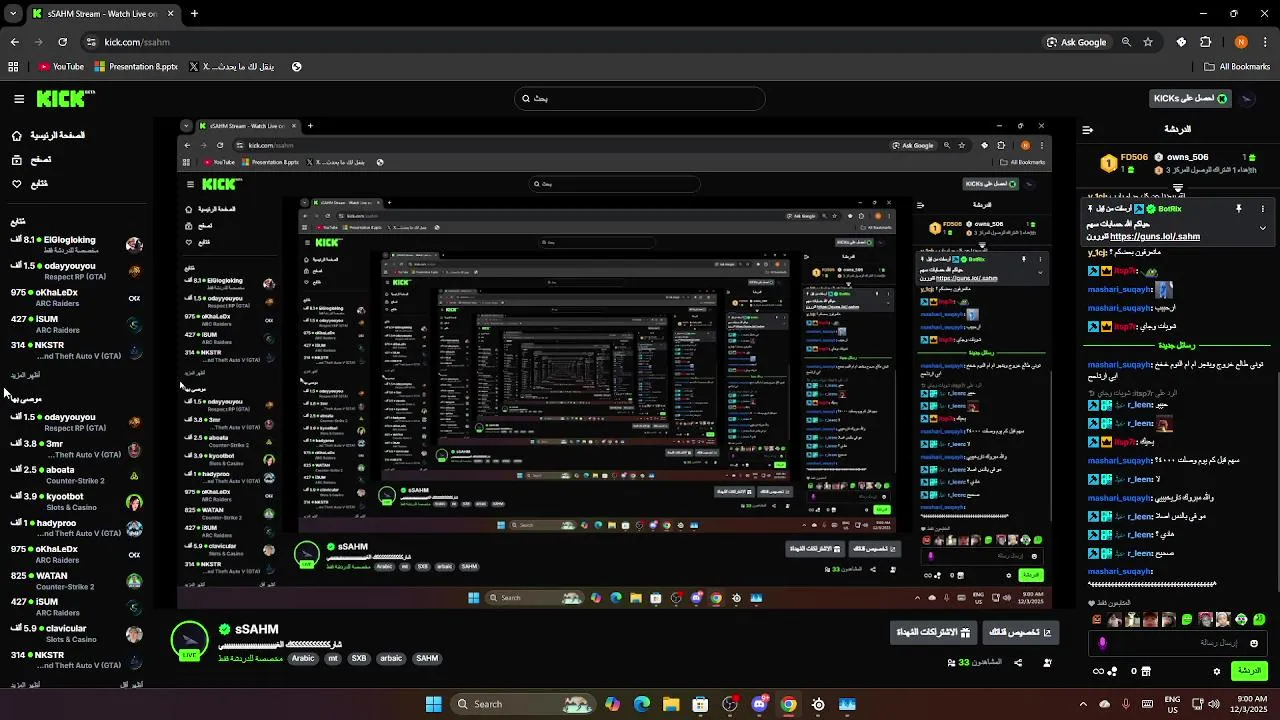Open the guns.lol/.sahm link
The image size is (1280, 720).
[x=1155, y=237]
